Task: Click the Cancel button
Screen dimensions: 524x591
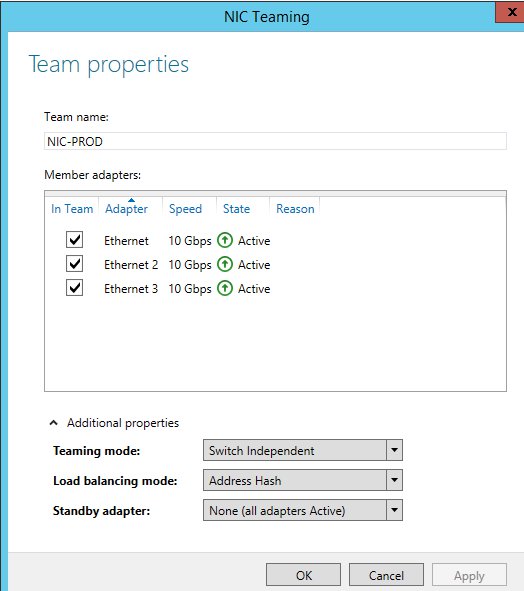Action: [x=386, y=575]
